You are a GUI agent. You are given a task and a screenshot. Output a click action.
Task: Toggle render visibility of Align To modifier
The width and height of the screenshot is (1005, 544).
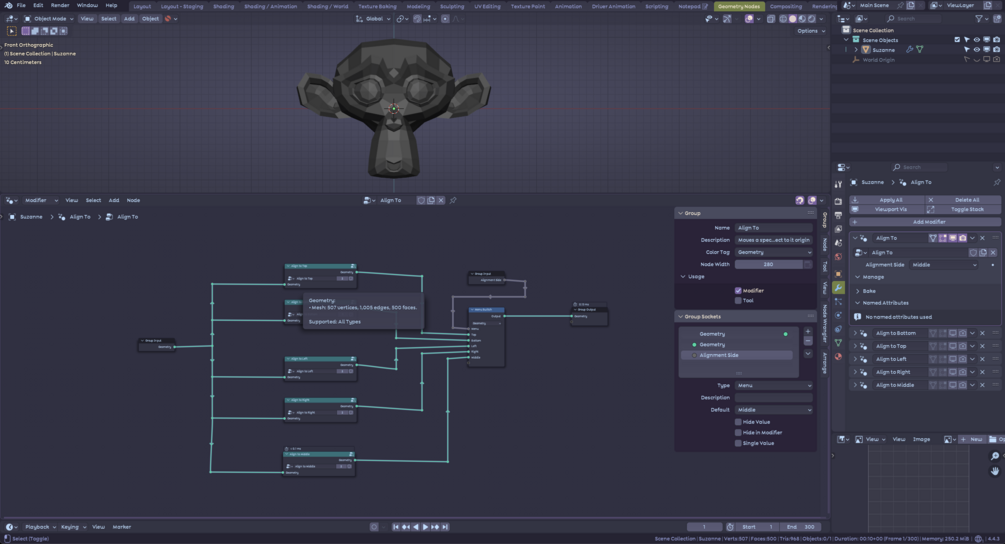pyautogui.click(x=963, y=238)
